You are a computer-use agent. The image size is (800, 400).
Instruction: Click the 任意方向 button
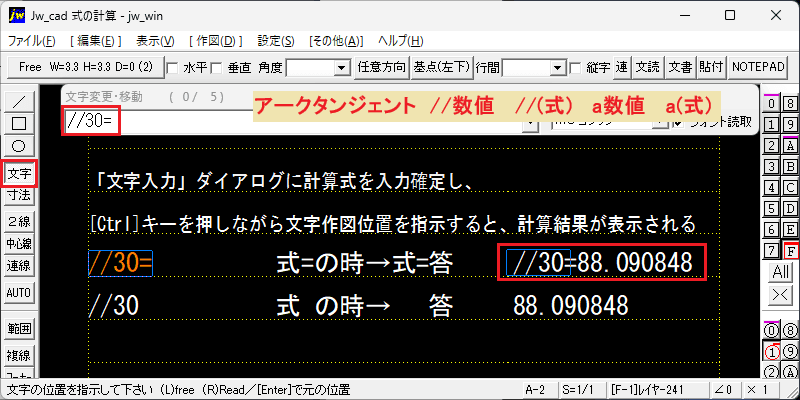click(382, 67)
